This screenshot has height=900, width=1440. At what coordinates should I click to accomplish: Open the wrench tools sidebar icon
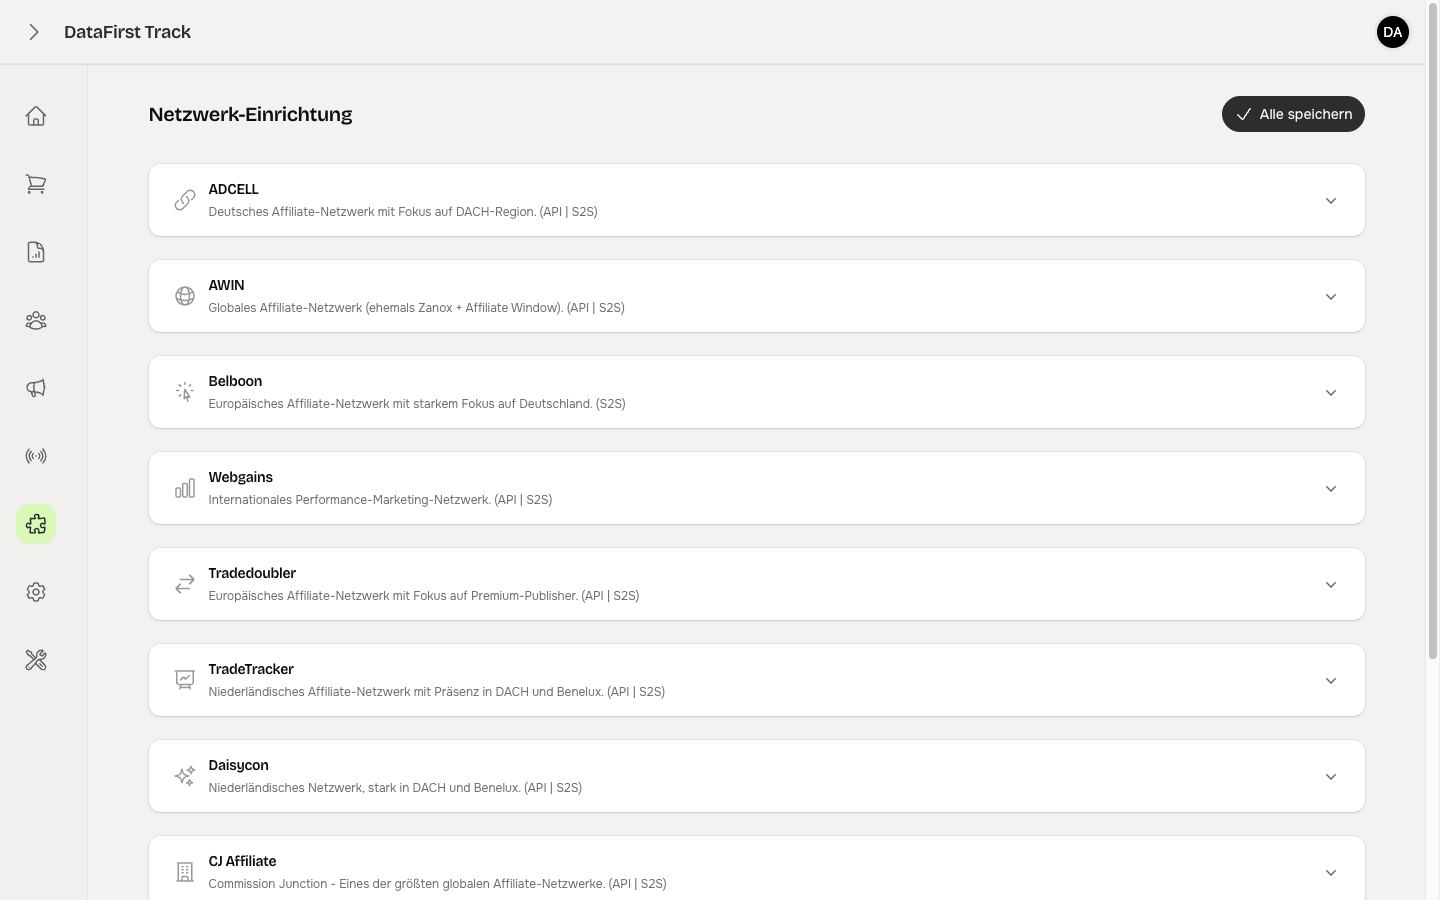coord(36,660)
